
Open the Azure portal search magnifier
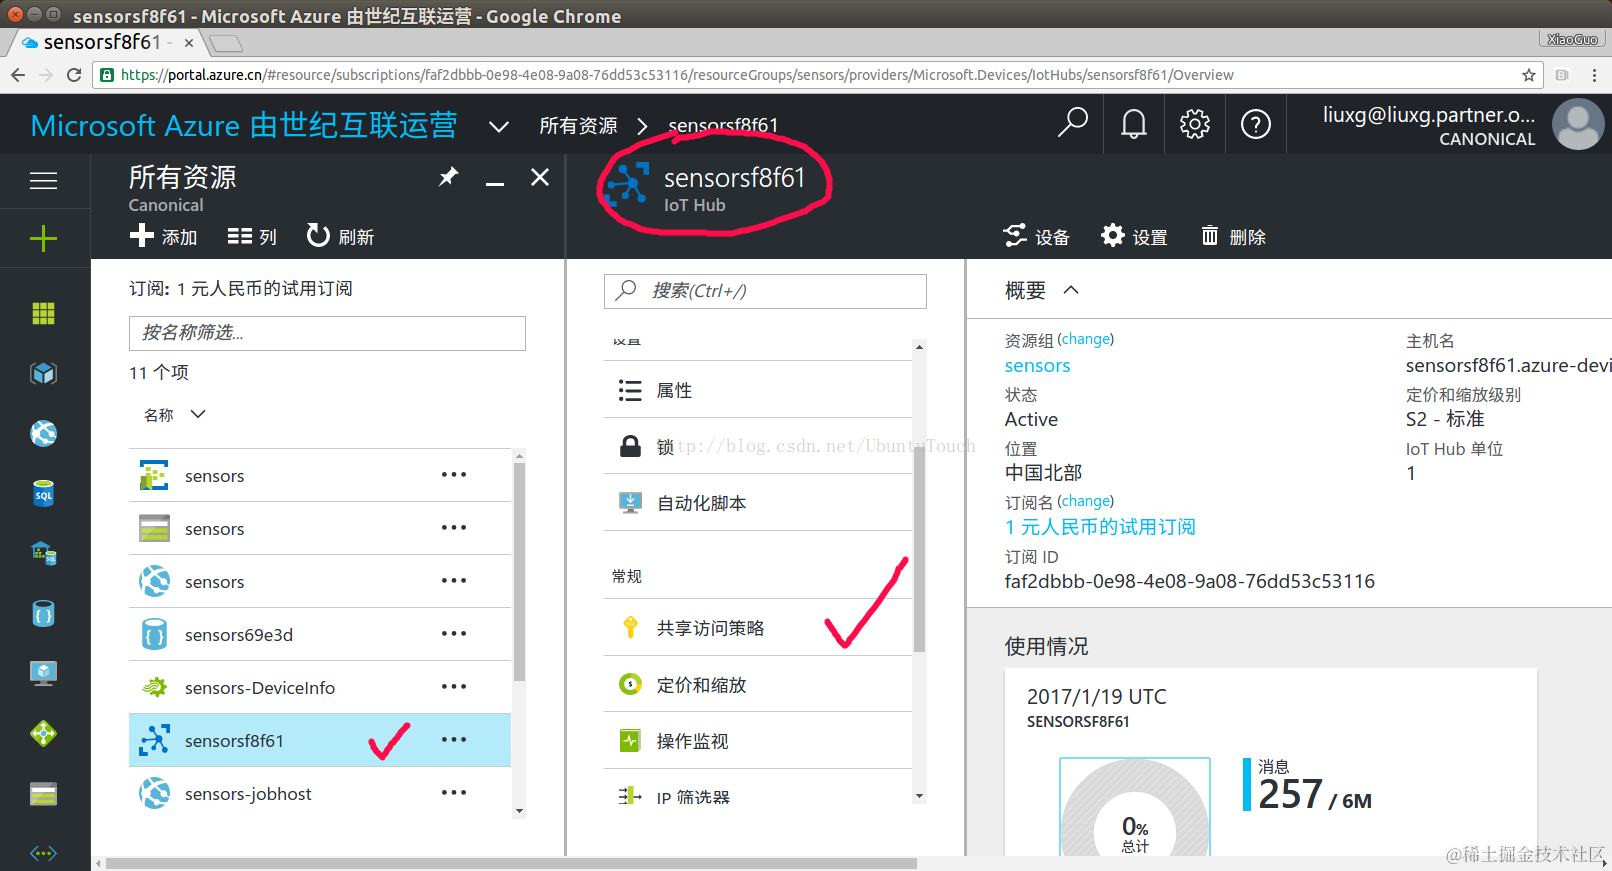pos(1073,123)
